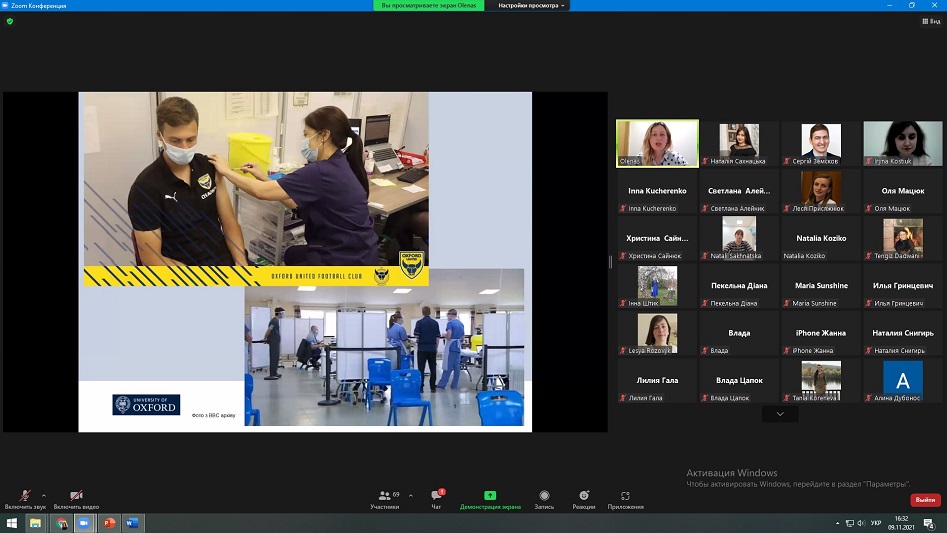Click Демонстрация экрана share screen icon
The height and width of the screenshot is (533, 947).
click(490, 498)
